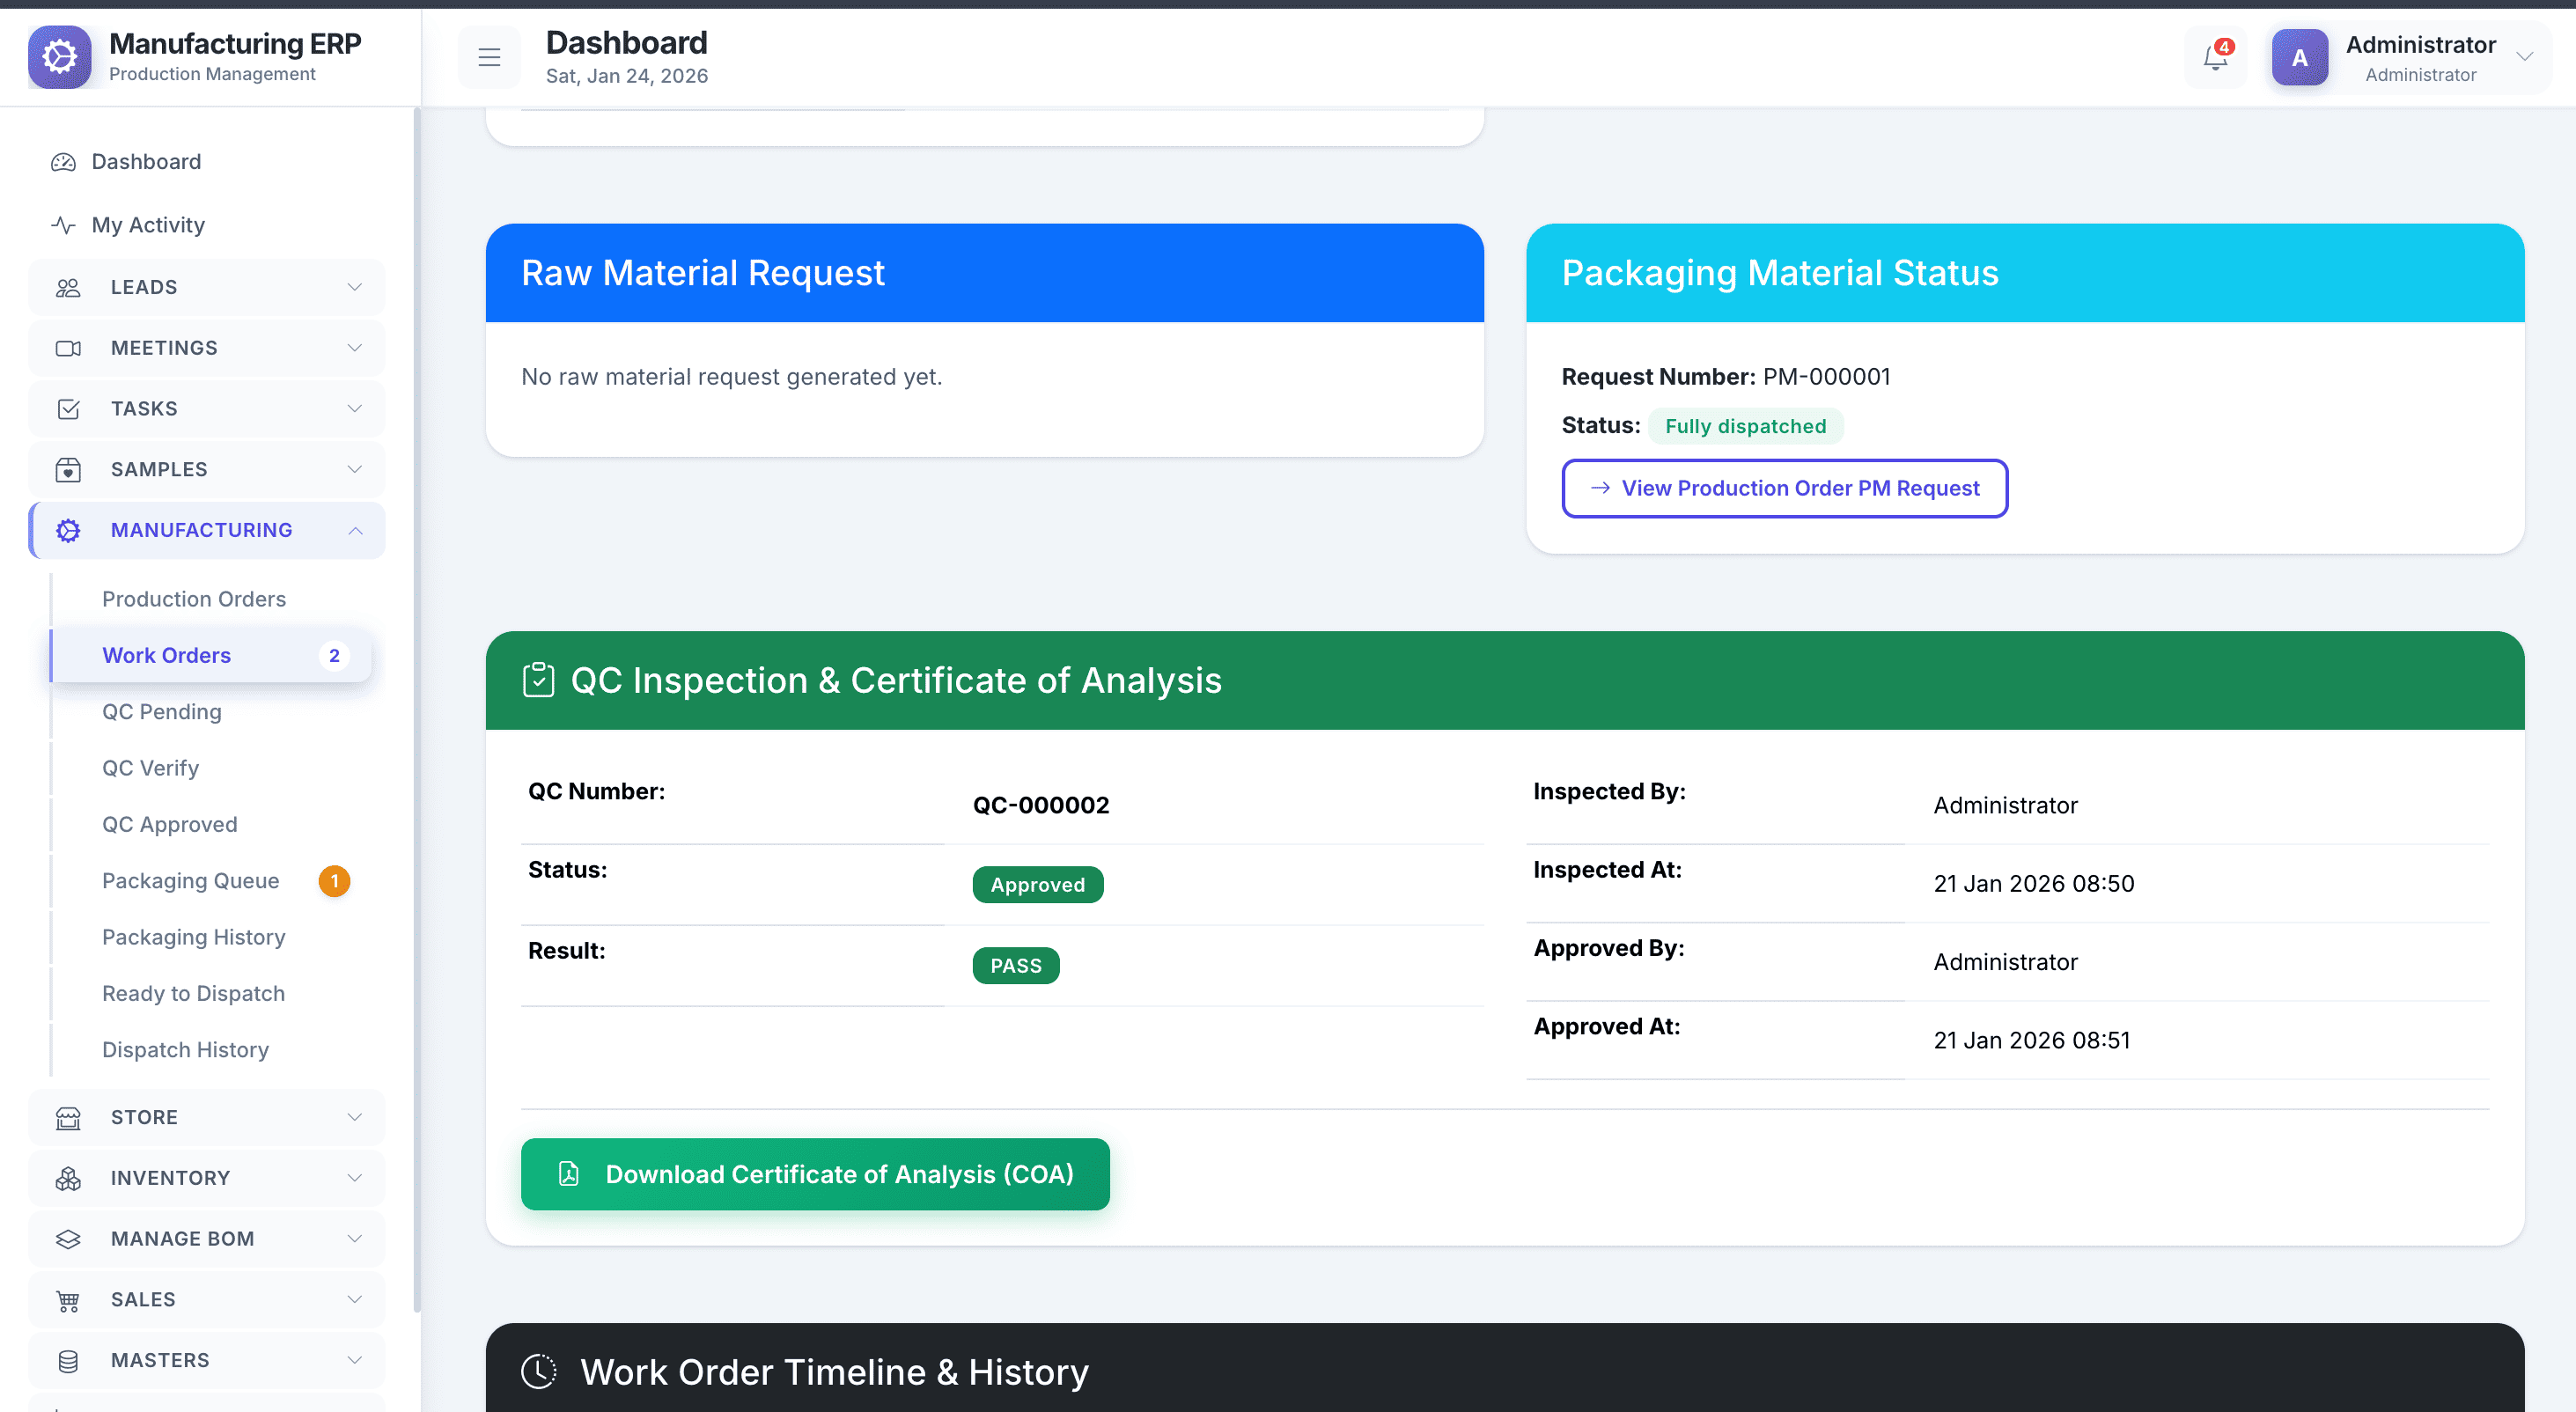Open the notifications bell icon
Image resolution: width=2576 pixels, height=1412 pixels.
tap(2215, 58)
